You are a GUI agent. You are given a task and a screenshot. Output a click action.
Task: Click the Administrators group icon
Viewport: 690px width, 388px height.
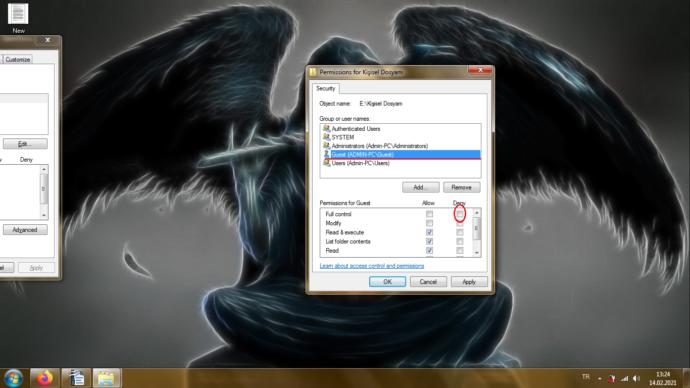pyautogui.click(x=326, y=146)
